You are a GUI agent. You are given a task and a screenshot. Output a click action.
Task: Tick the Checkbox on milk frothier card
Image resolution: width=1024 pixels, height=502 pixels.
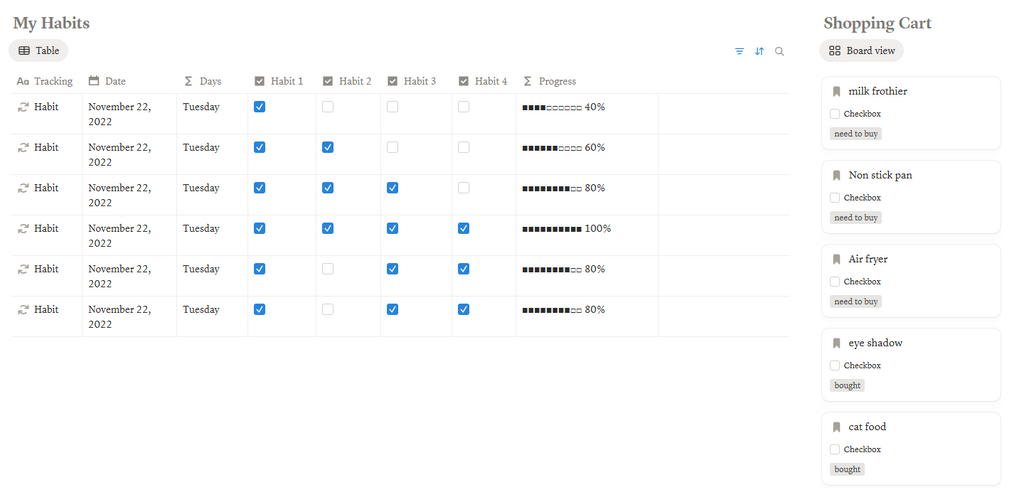[x=835, y=114]
